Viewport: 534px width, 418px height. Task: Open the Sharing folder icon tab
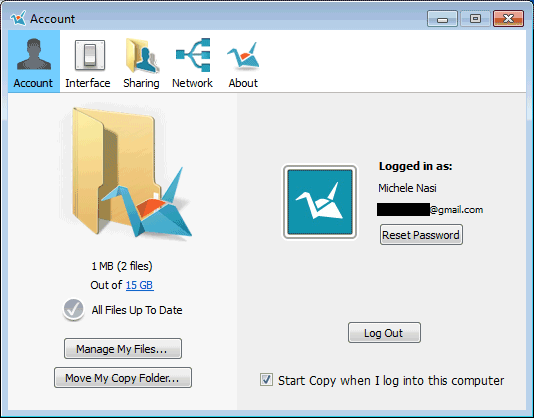click(142, 55)
